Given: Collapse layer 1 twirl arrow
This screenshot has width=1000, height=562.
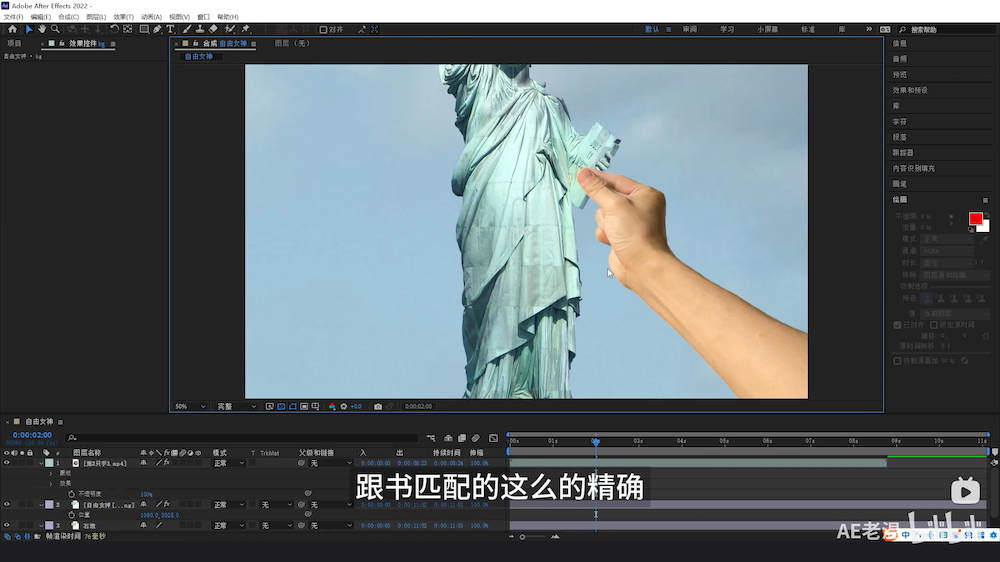Looking at the screenshot, I should pyautogui.click(x=41, y=463).
